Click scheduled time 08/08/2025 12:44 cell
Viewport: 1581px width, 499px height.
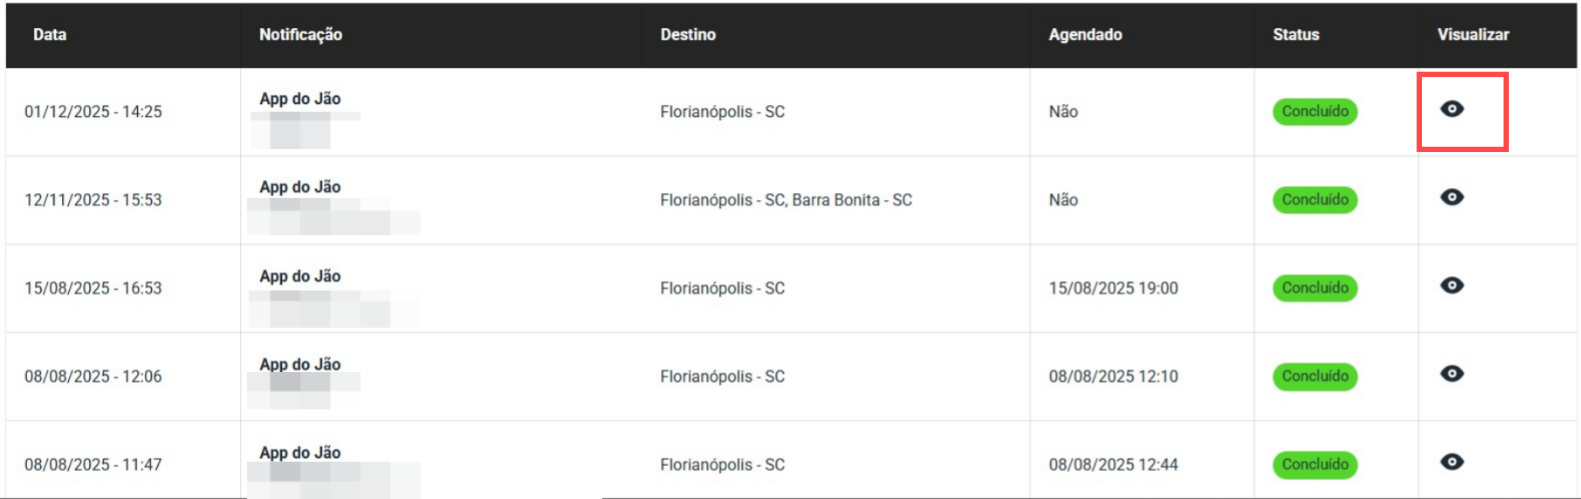(1113, 465)
